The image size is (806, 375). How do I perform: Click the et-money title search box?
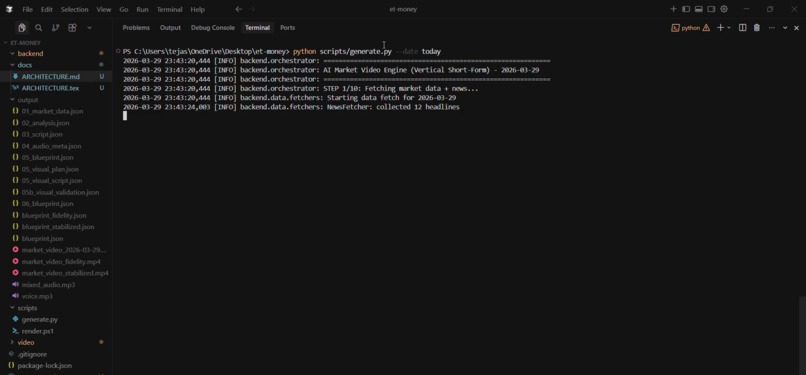403,9
